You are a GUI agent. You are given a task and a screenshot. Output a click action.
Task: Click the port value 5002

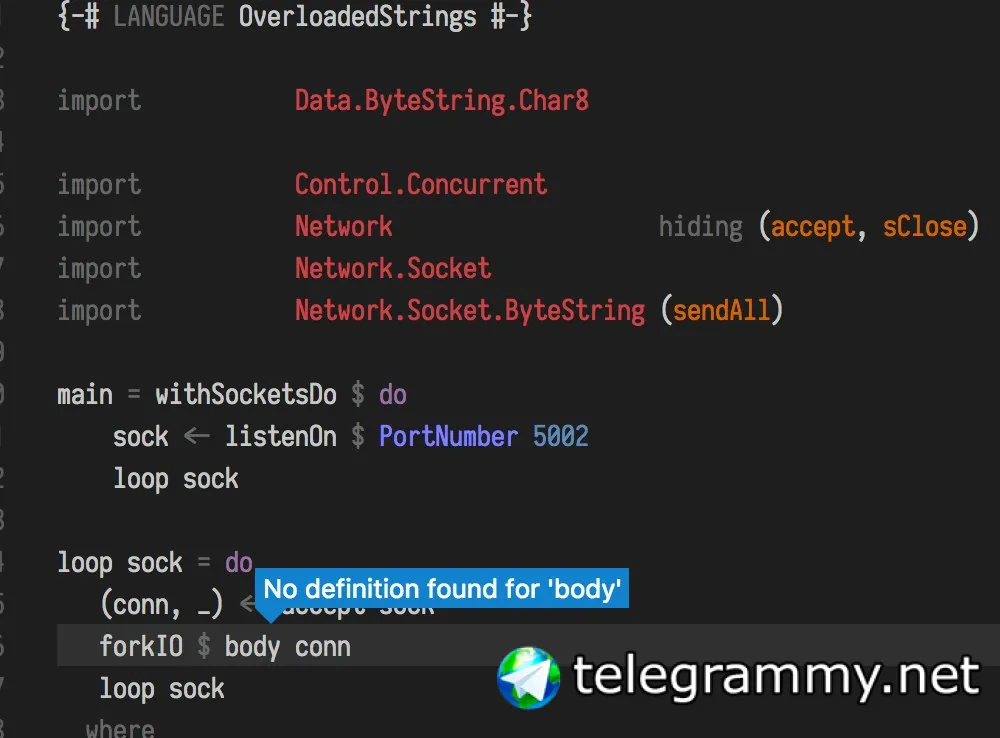click(x=560, y=436)
